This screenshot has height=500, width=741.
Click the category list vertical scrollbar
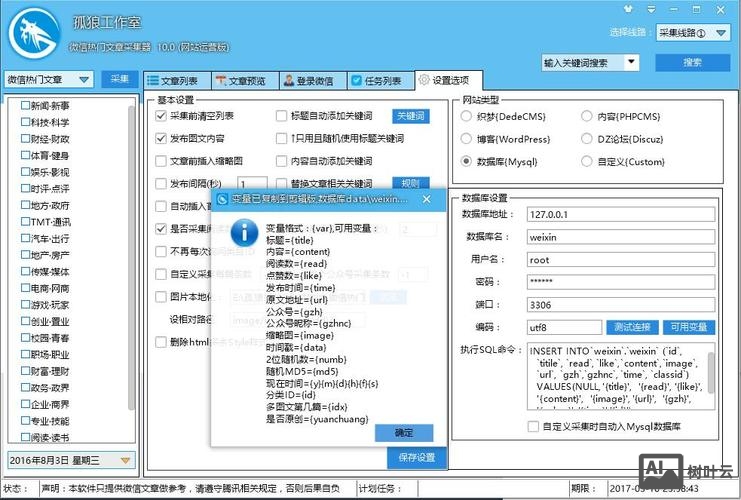(x=131, y=258)
